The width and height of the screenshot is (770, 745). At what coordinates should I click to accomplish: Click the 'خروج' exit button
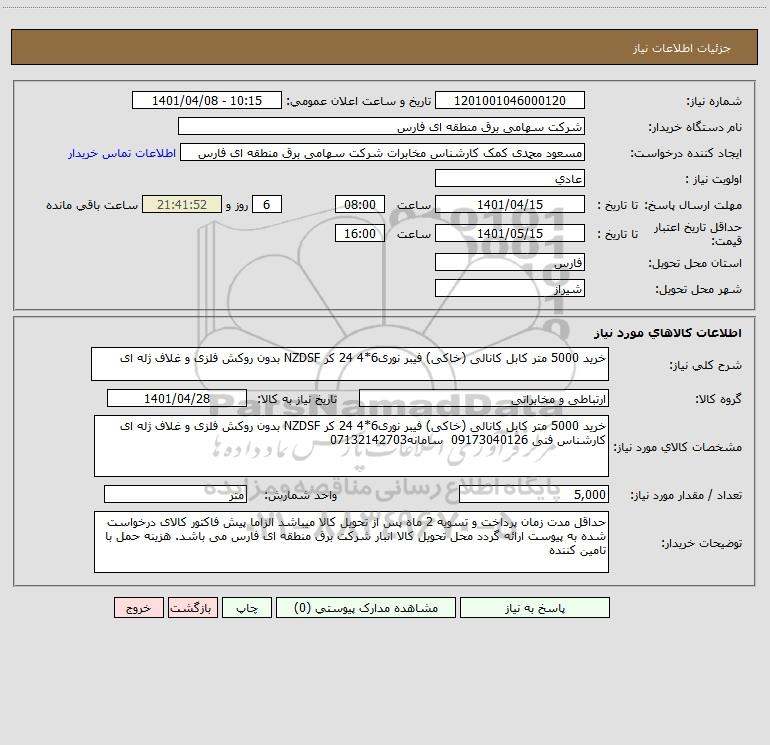tap(138, 608)
